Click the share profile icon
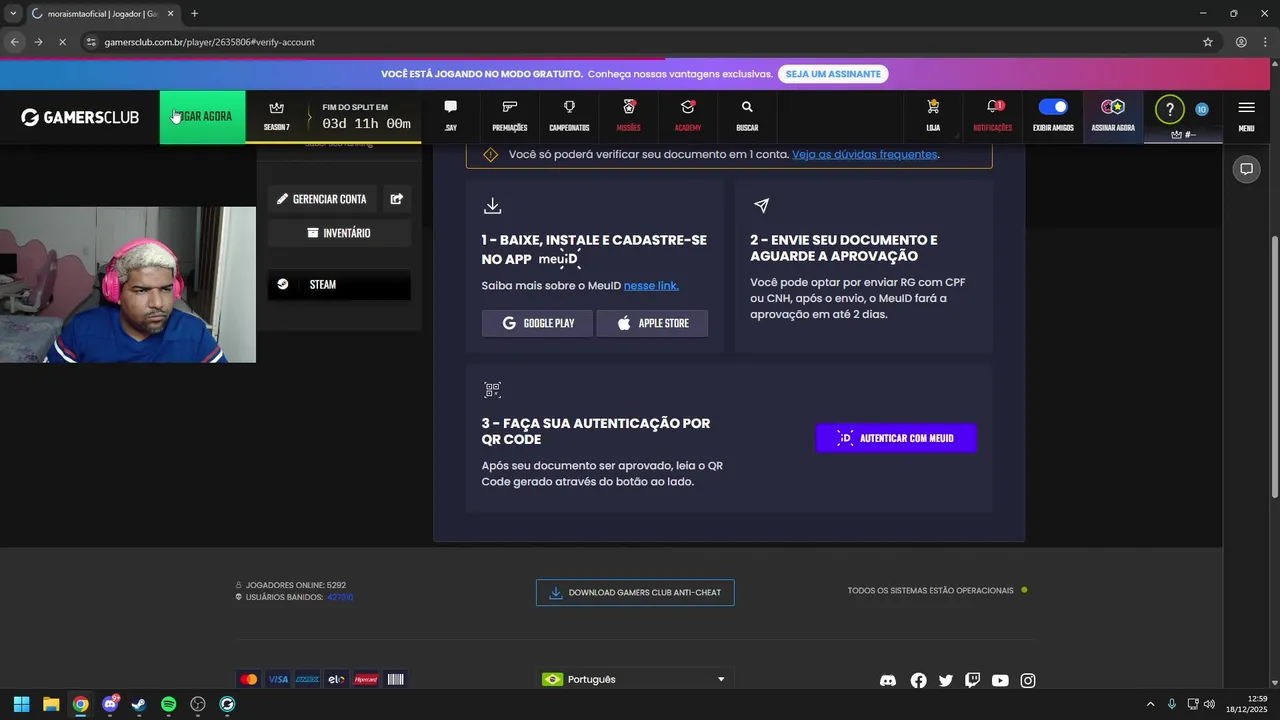Screen dimensions: 1280x720 tap(397, 199)
